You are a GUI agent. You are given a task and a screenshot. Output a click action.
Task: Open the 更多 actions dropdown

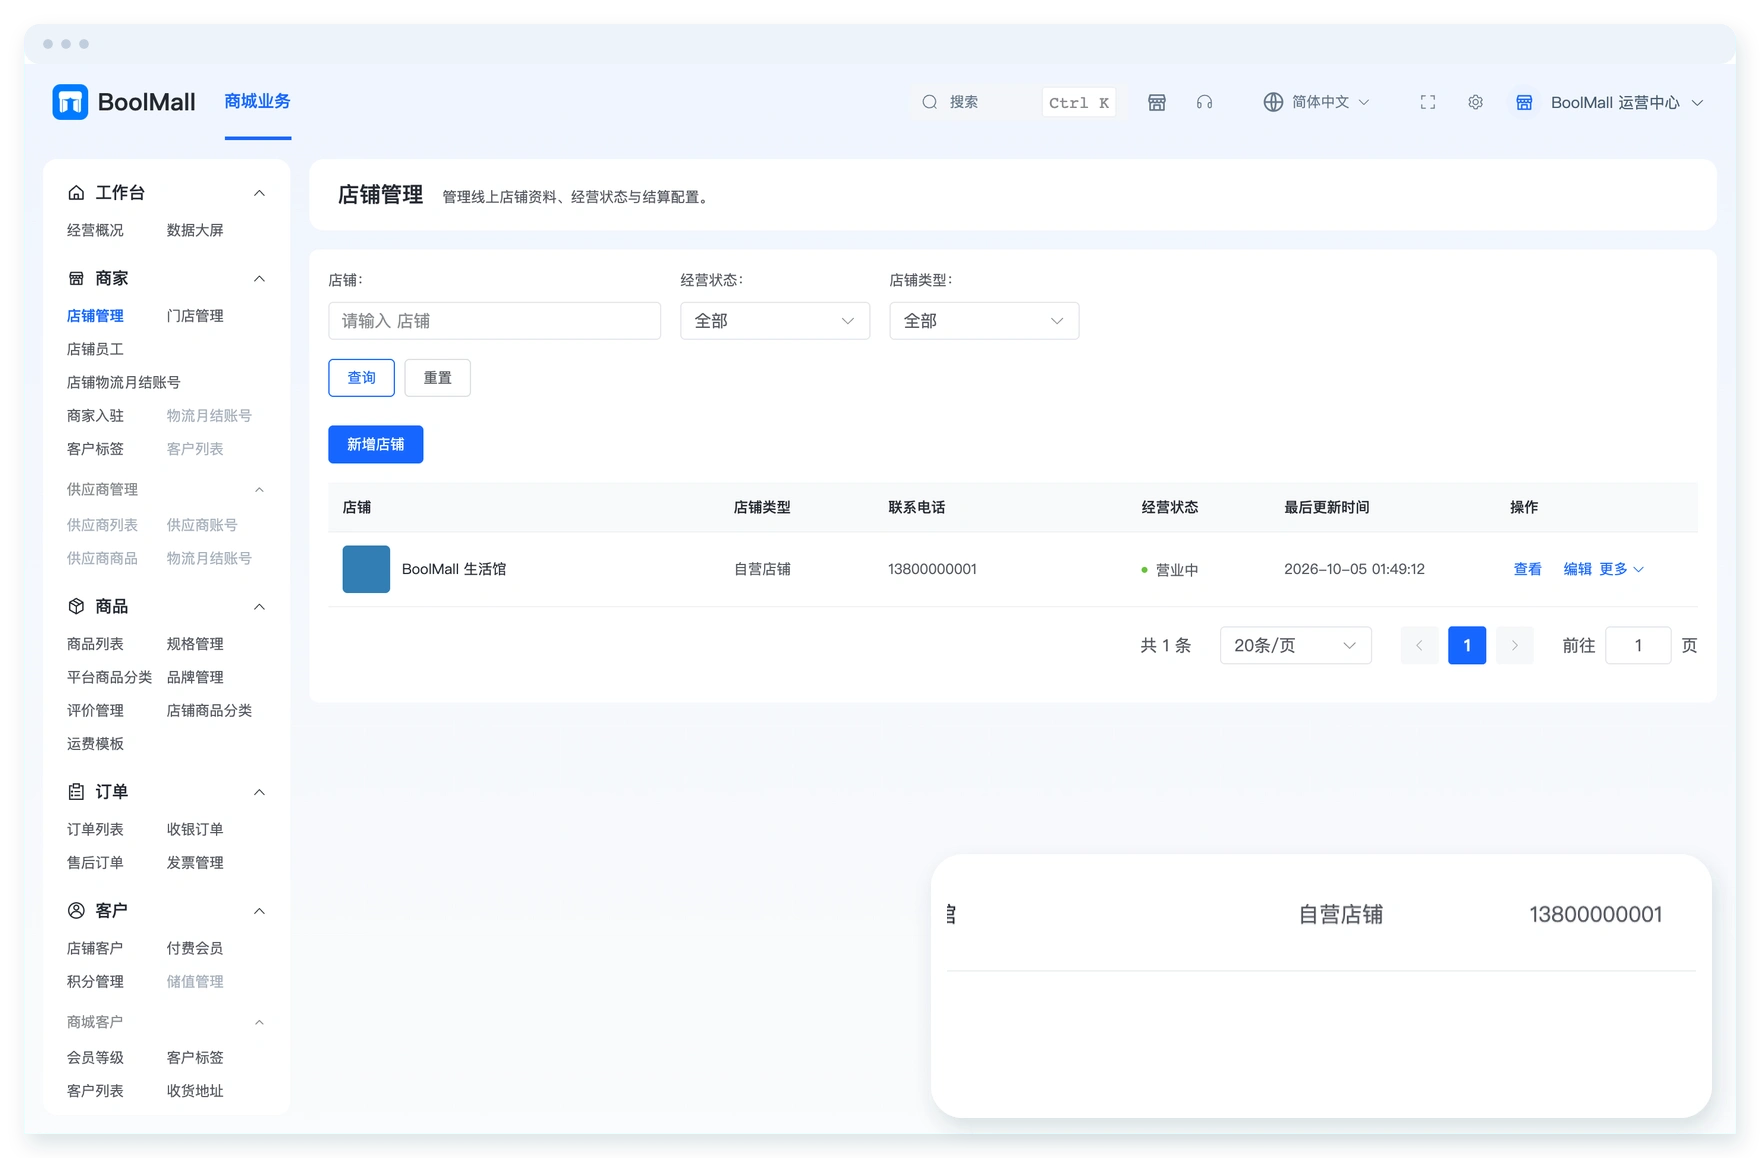1621,569
